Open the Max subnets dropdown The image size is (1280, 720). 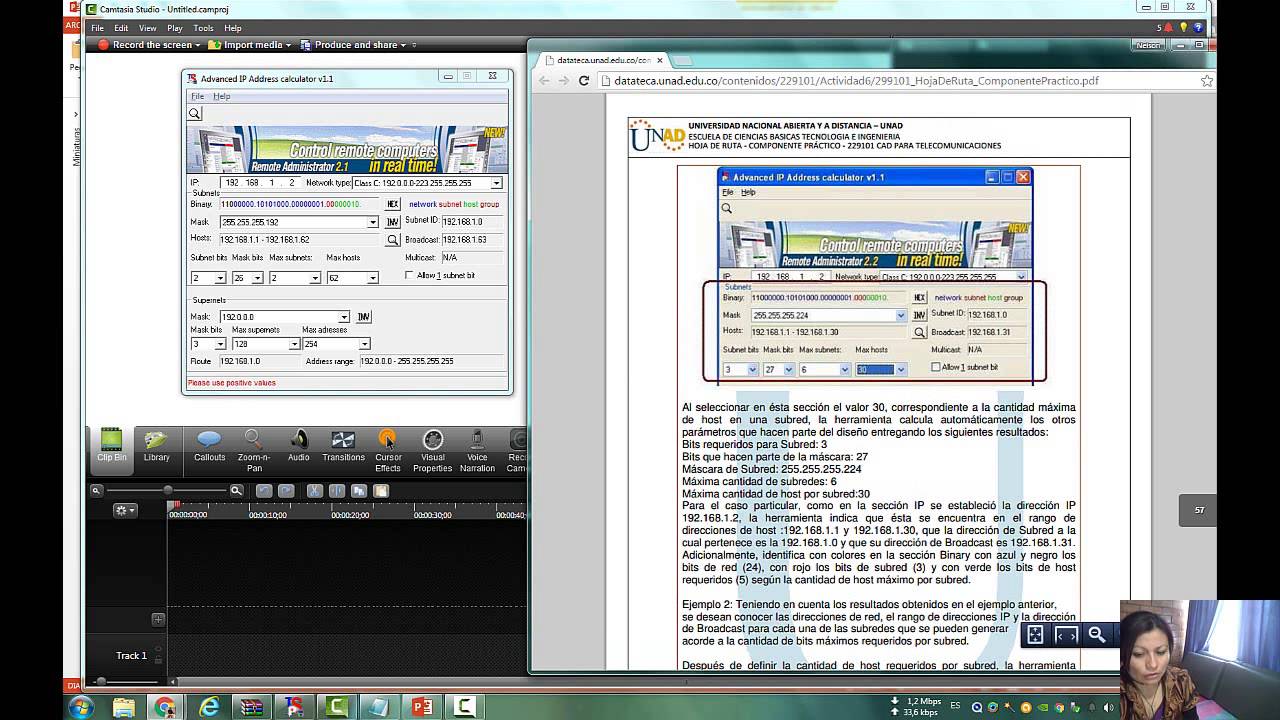(315, 278)
